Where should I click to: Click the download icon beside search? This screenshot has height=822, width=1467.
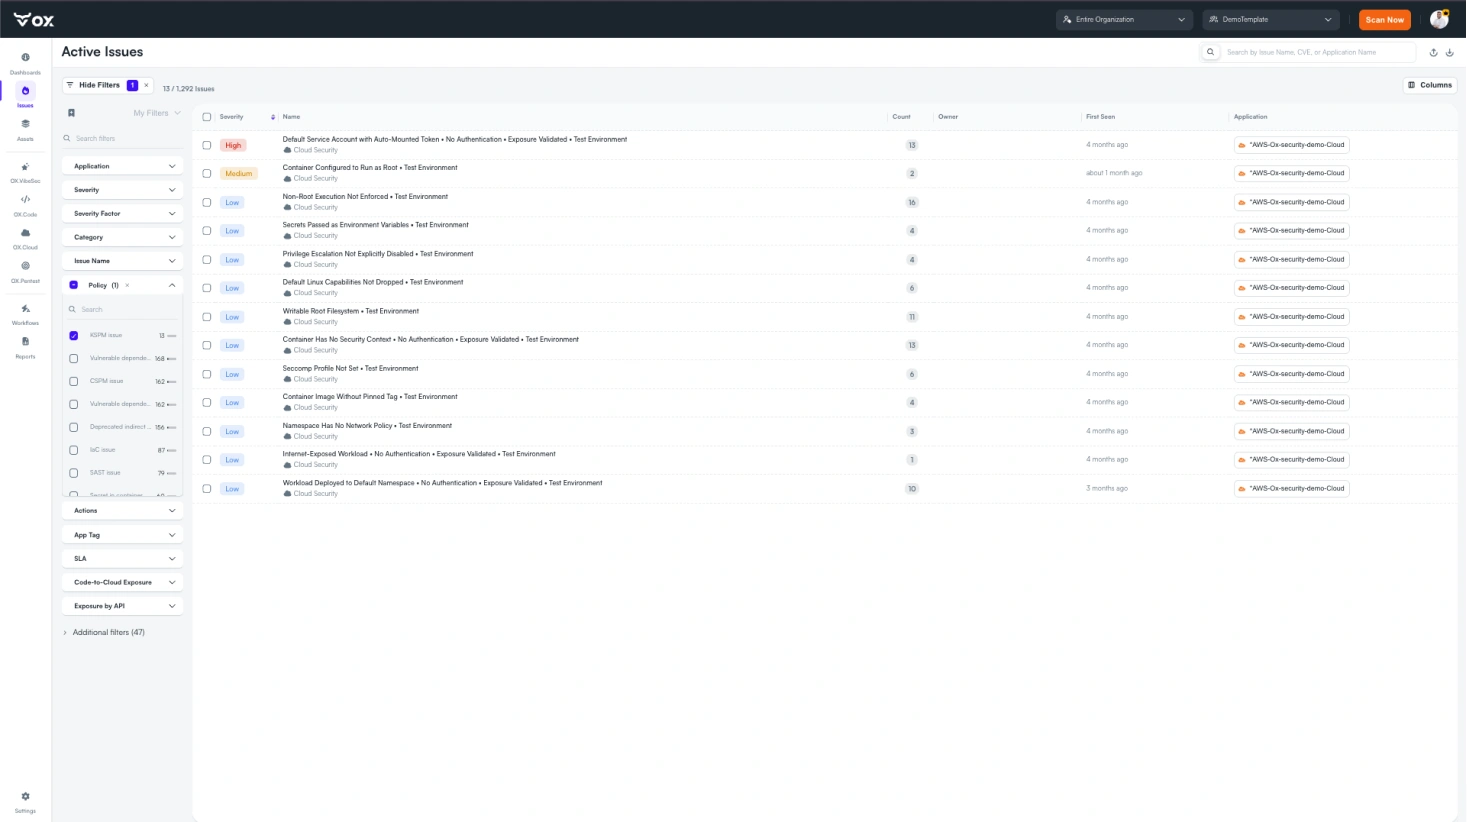[x=1449, y=52]
